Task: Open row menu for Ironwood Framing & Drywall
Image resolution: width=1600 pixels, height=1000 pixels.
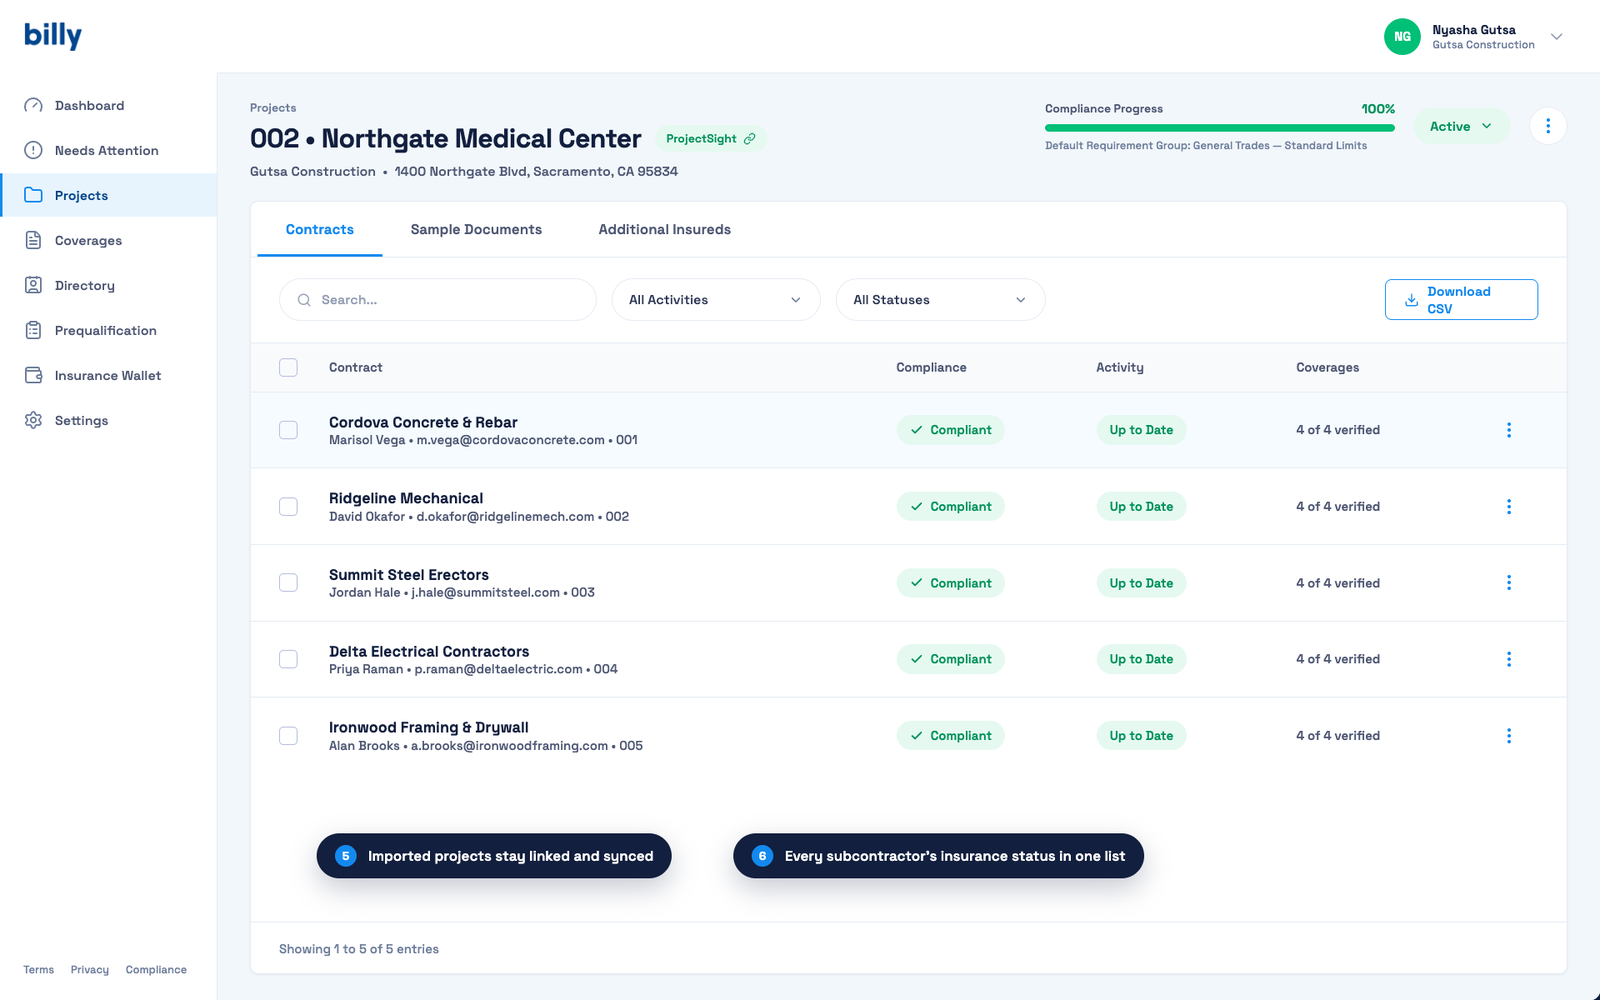Action: pyautogui.click(x=1509, y=736)
